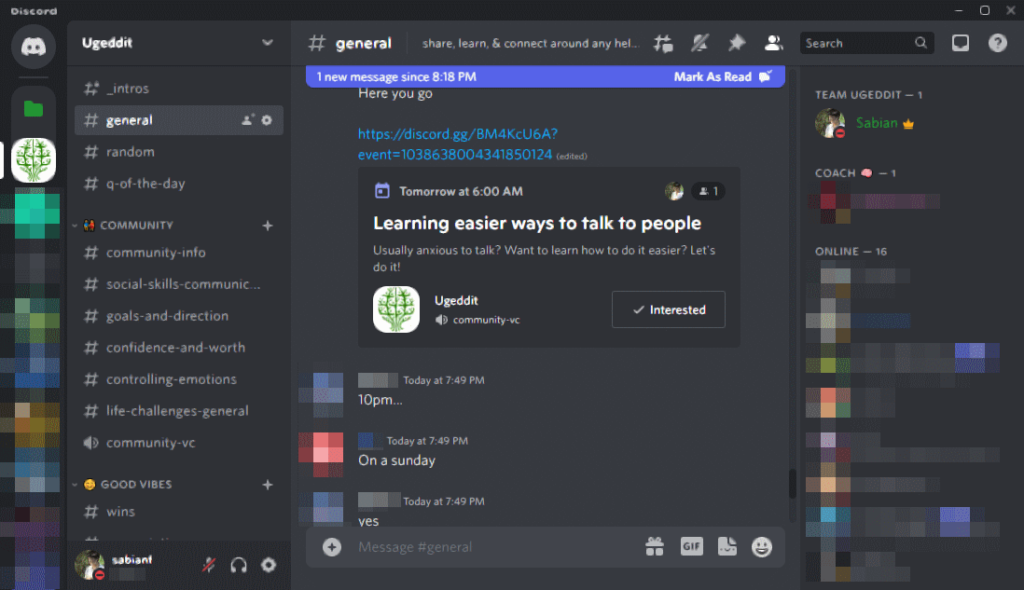
Task: Open User Settings gear
Action: [x=268, y=565]
